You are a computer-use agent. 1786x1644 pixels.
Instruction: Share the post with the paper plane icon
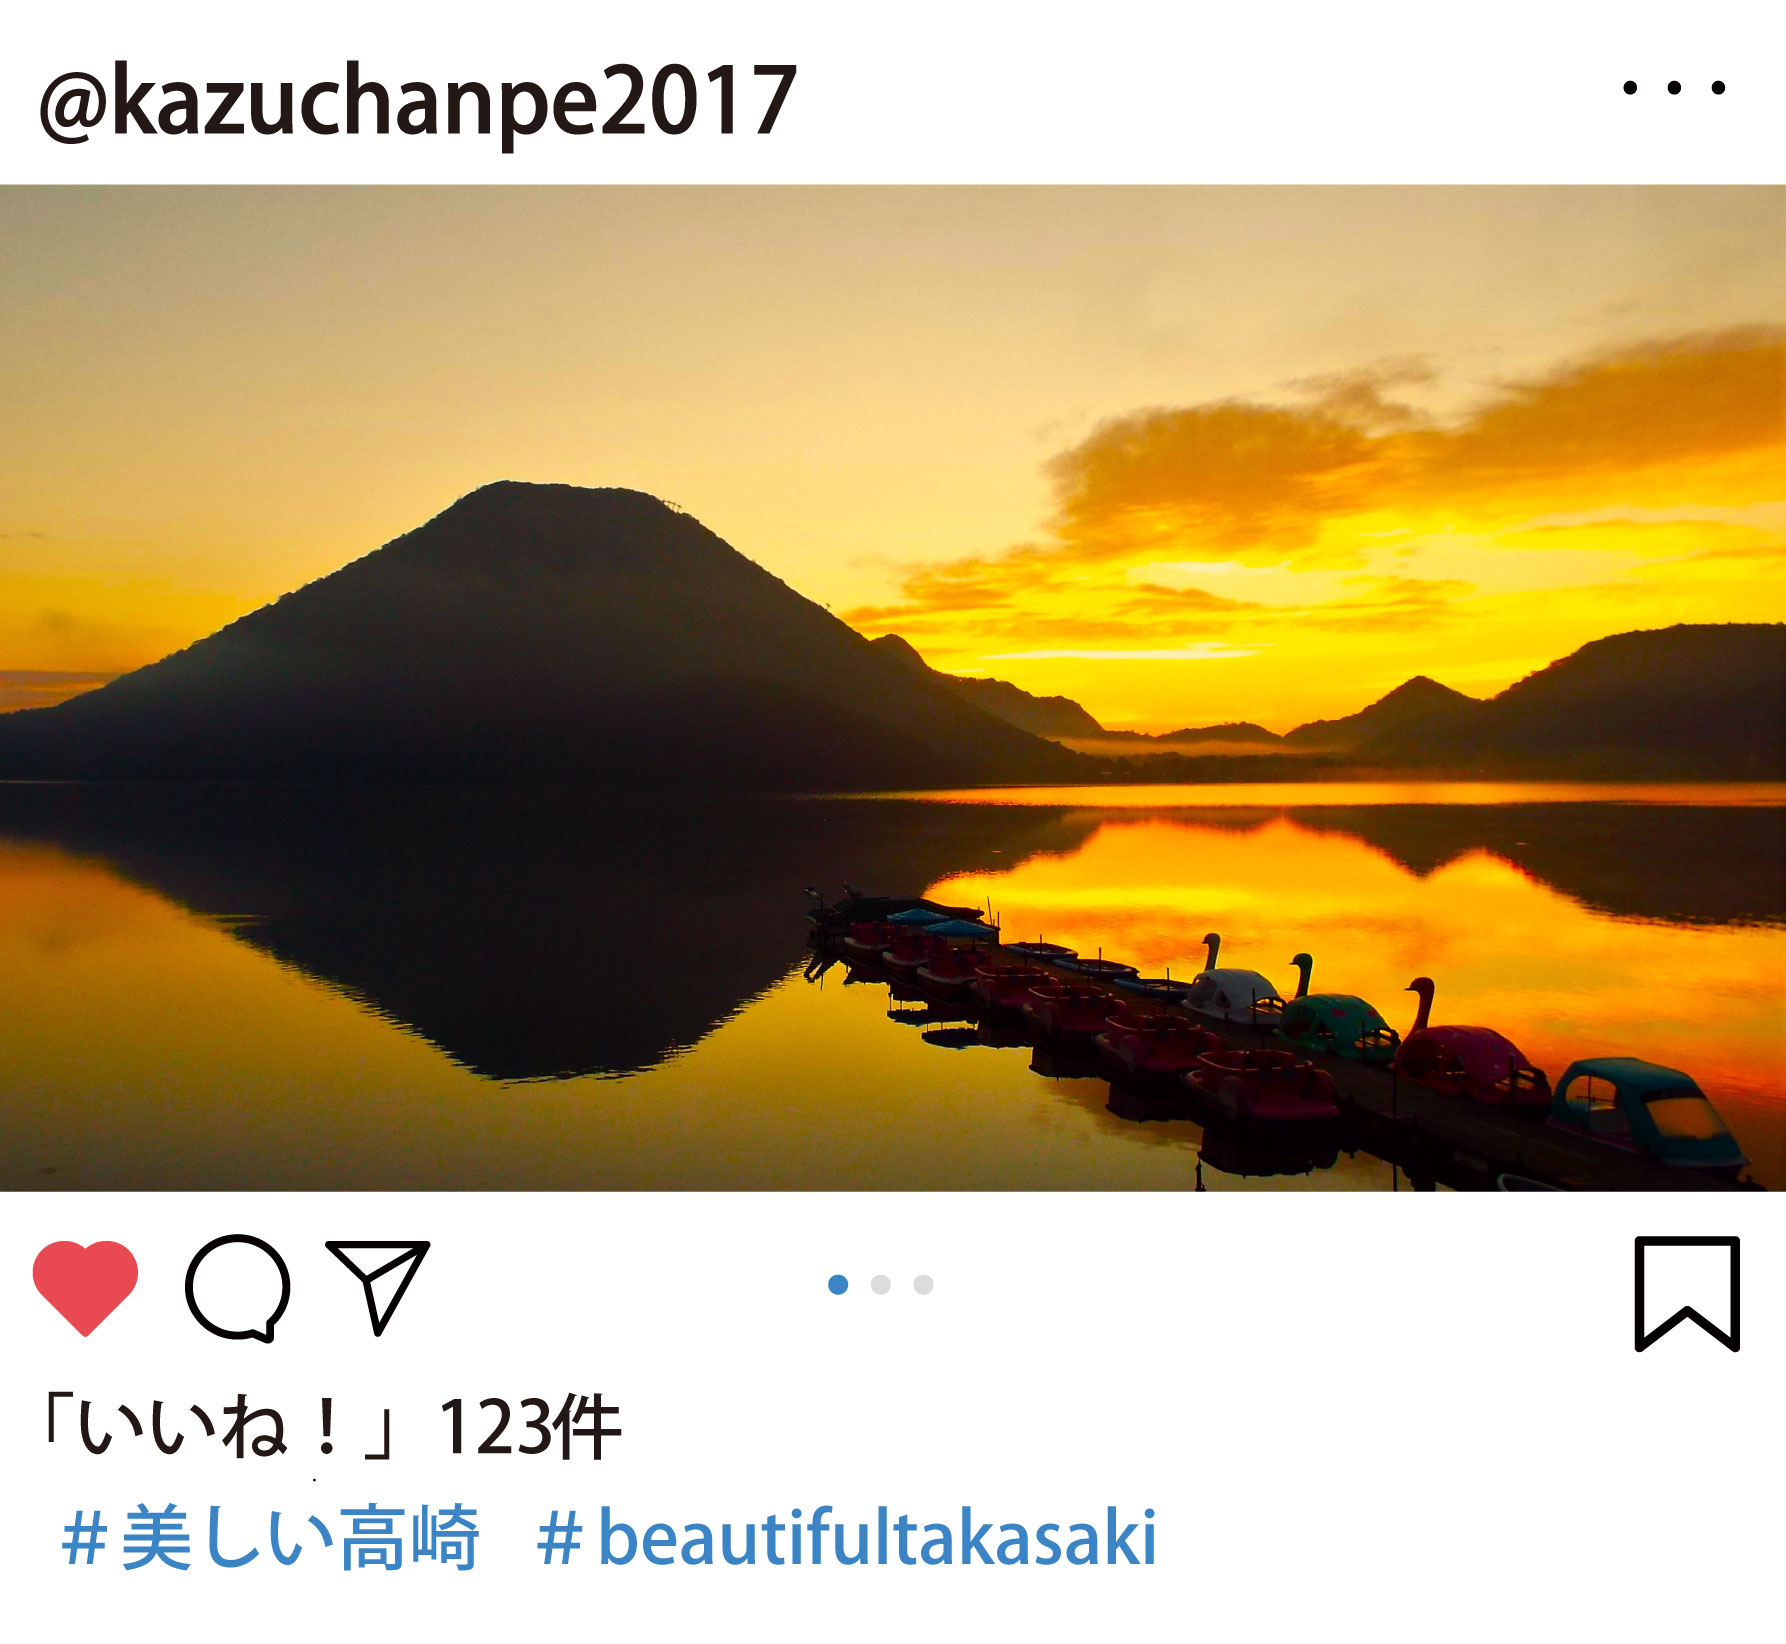pyautogui.click(x=378, y=1288)
